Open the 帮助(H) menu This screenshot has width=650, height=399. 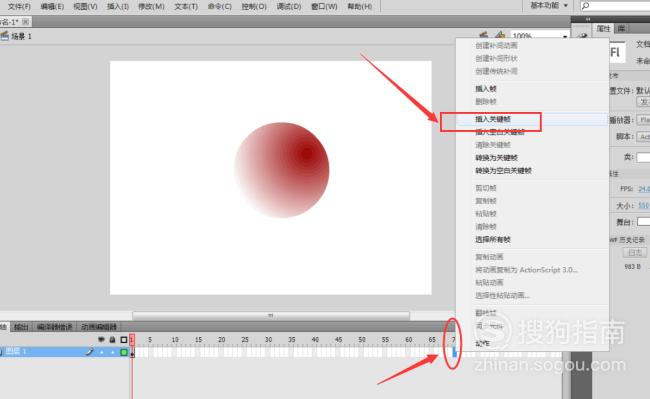point(360,7)
